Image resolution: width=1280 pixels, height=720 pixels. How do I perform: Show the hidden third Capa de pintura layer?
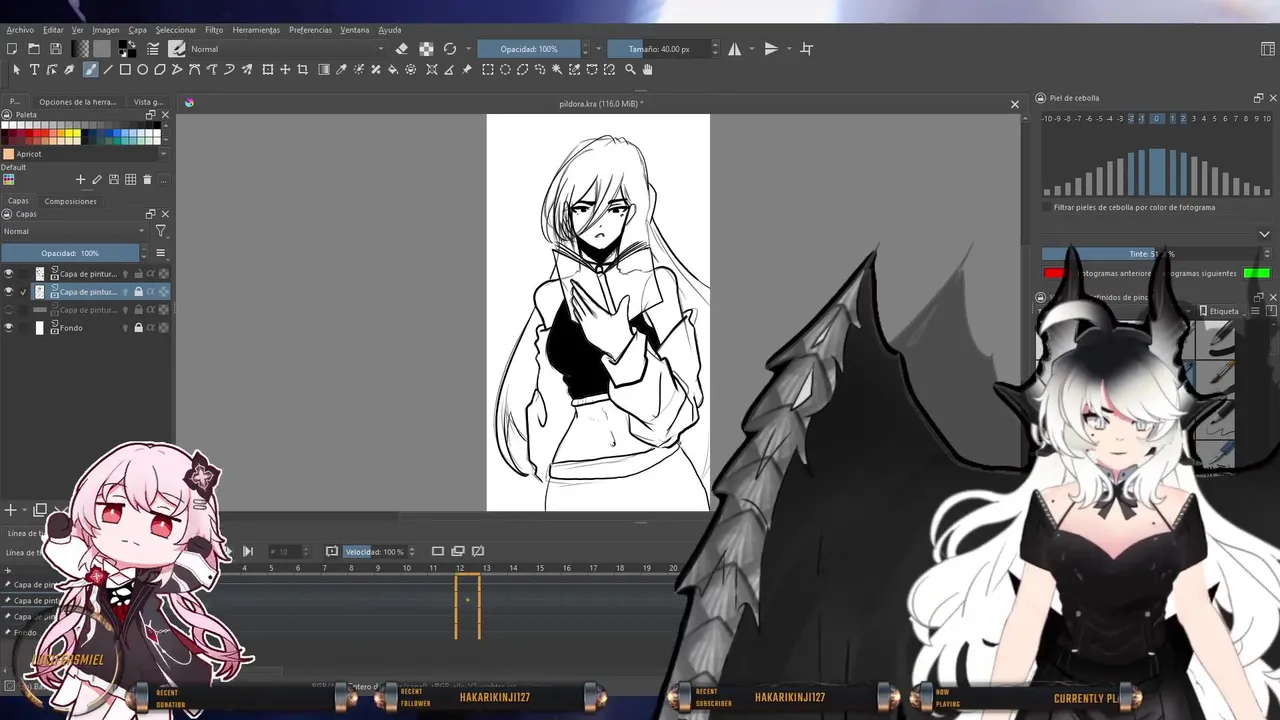pyautogui.click(x=9, y=310)
